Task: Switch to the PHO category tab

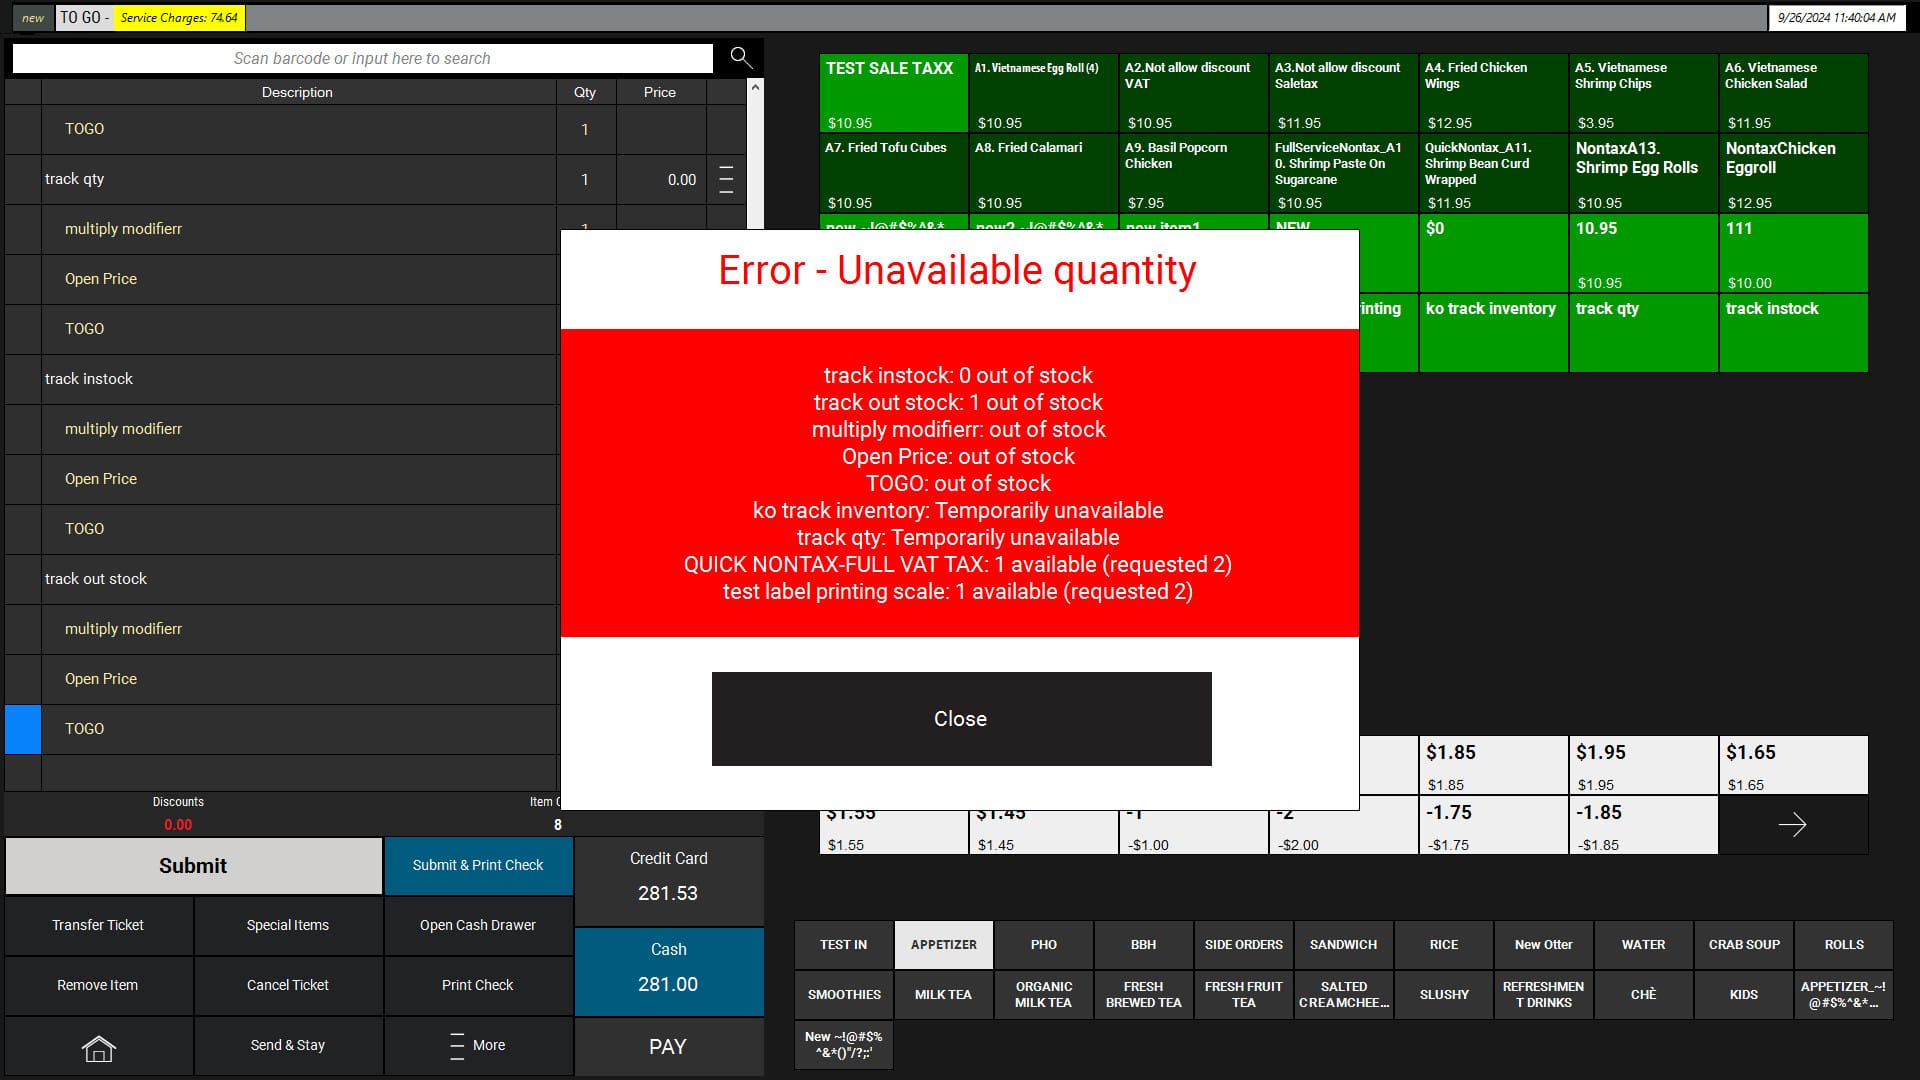Action: pyautogui.click(x=1043, y=945)
